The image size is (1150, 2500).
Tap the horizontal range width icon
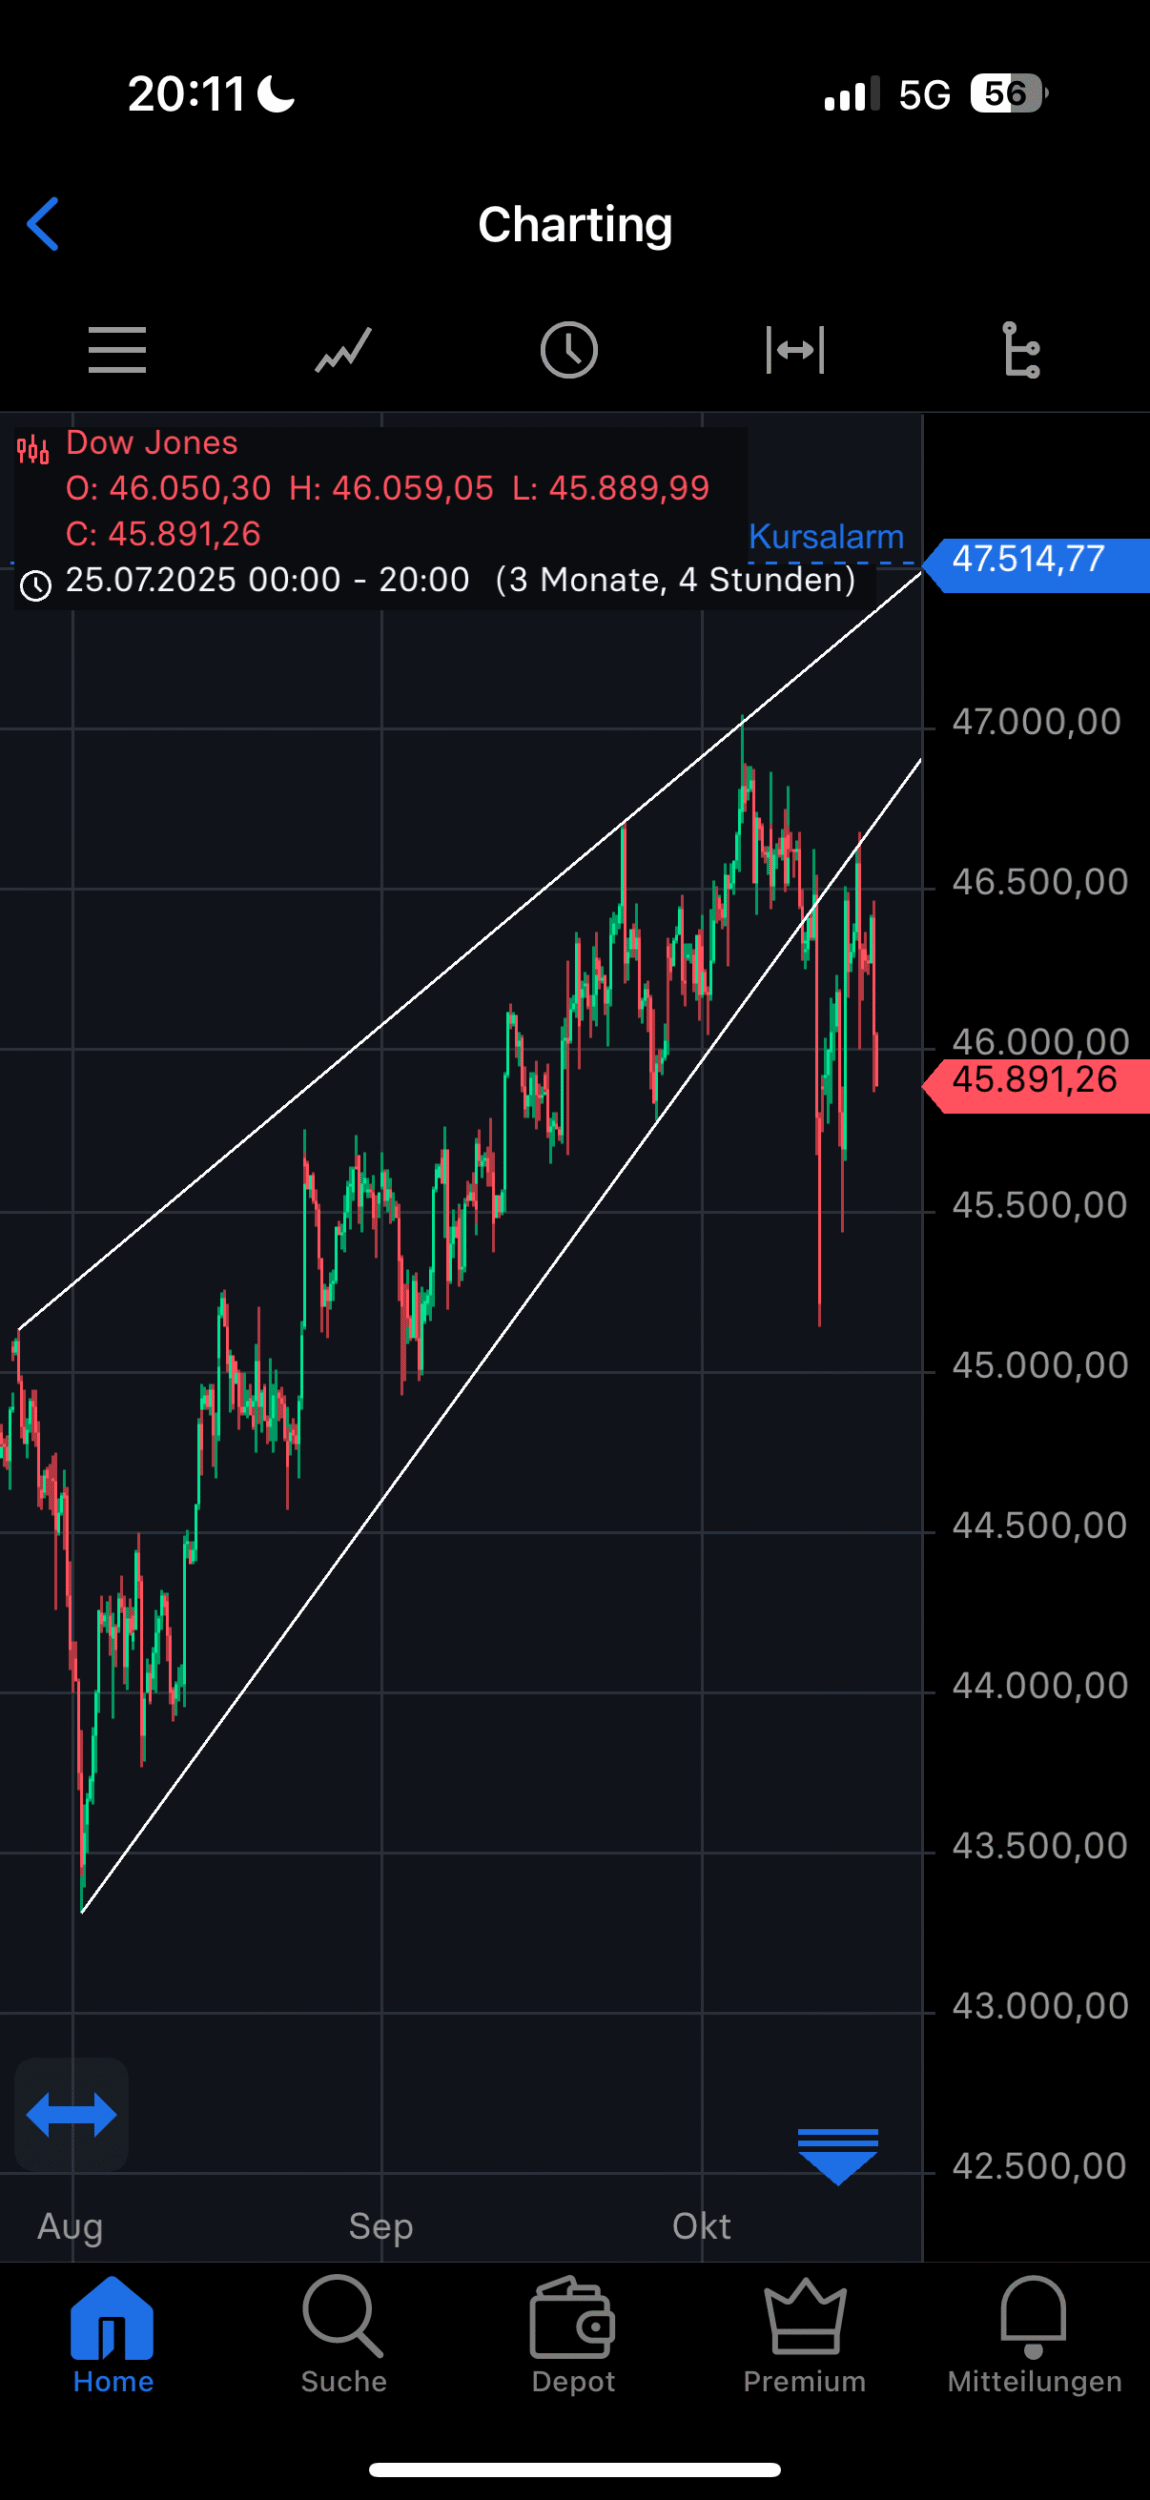pyautogui.click(x=795, y=350)
